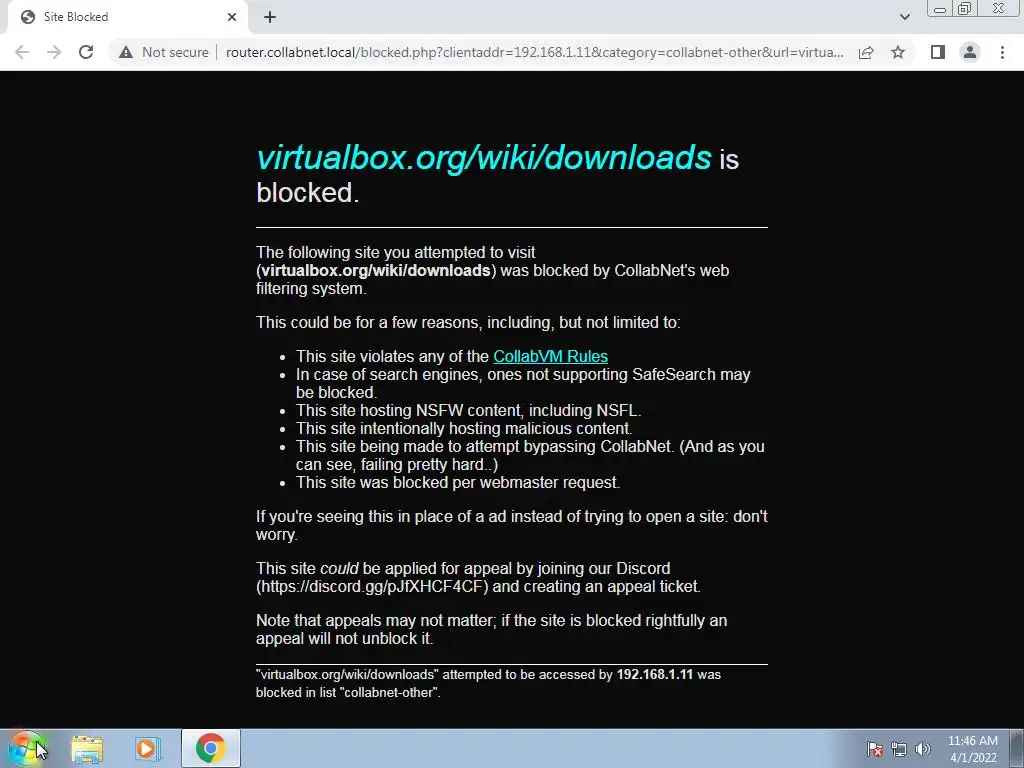This screenshot has width=1024, height=768.
Task: Click the browser Back arrow
Action: pos(22,52)
